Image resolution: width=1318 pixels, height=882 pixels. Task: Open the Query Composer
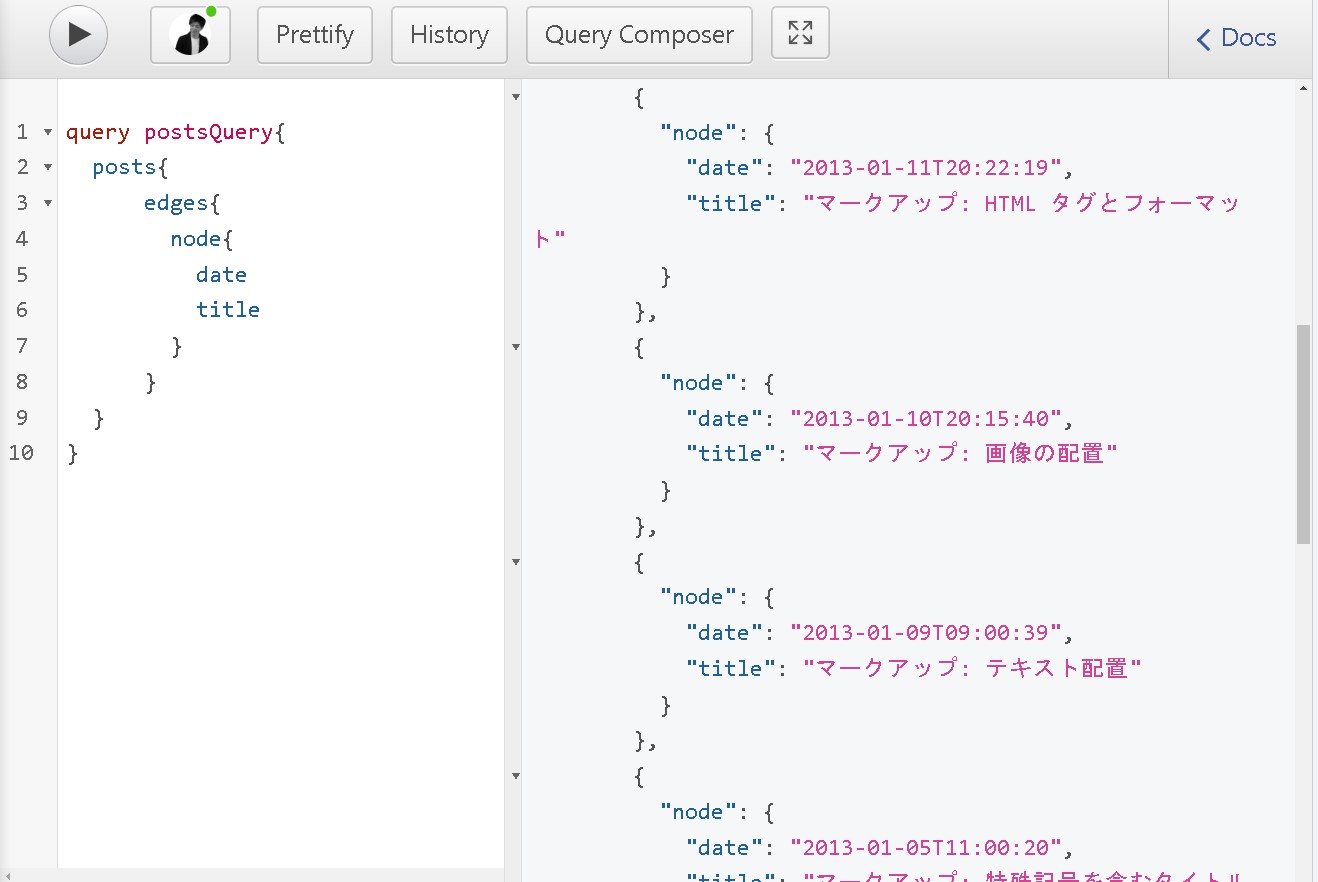click(x=638, y=34)
